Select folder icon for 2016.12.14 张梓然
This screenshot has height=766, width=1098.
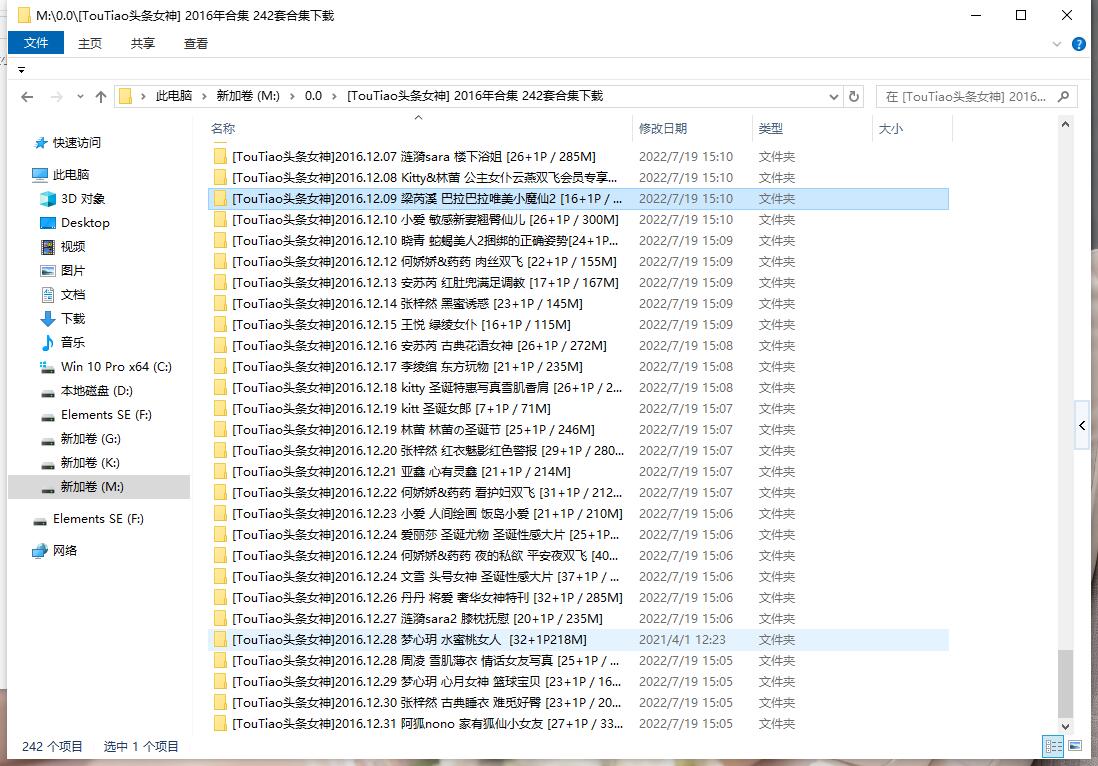(220, 304)
